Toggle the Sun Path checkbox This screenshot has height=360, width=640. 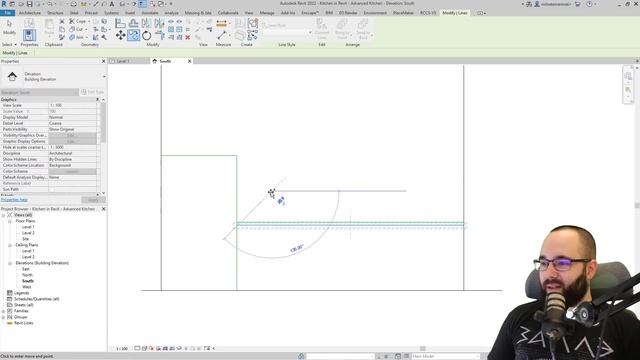[x=52, y=189]
